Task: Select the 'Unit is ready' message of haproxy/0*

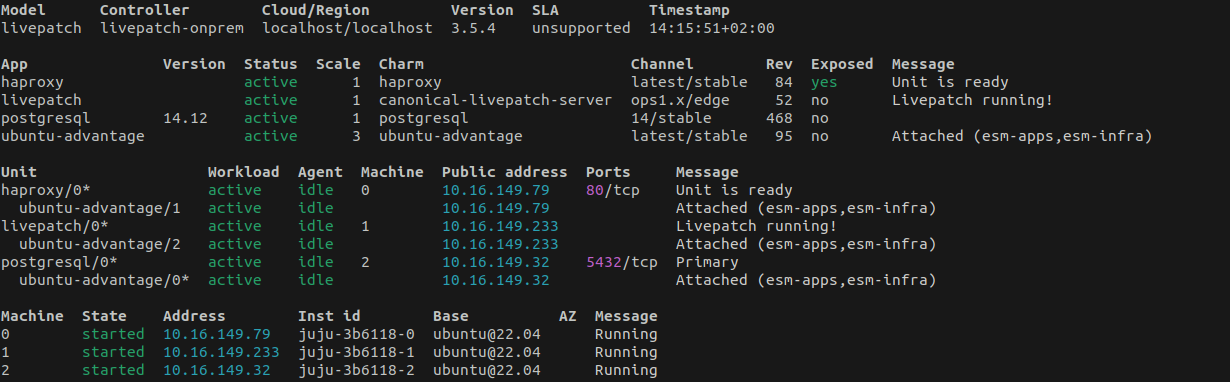Action: click(734, 190)
